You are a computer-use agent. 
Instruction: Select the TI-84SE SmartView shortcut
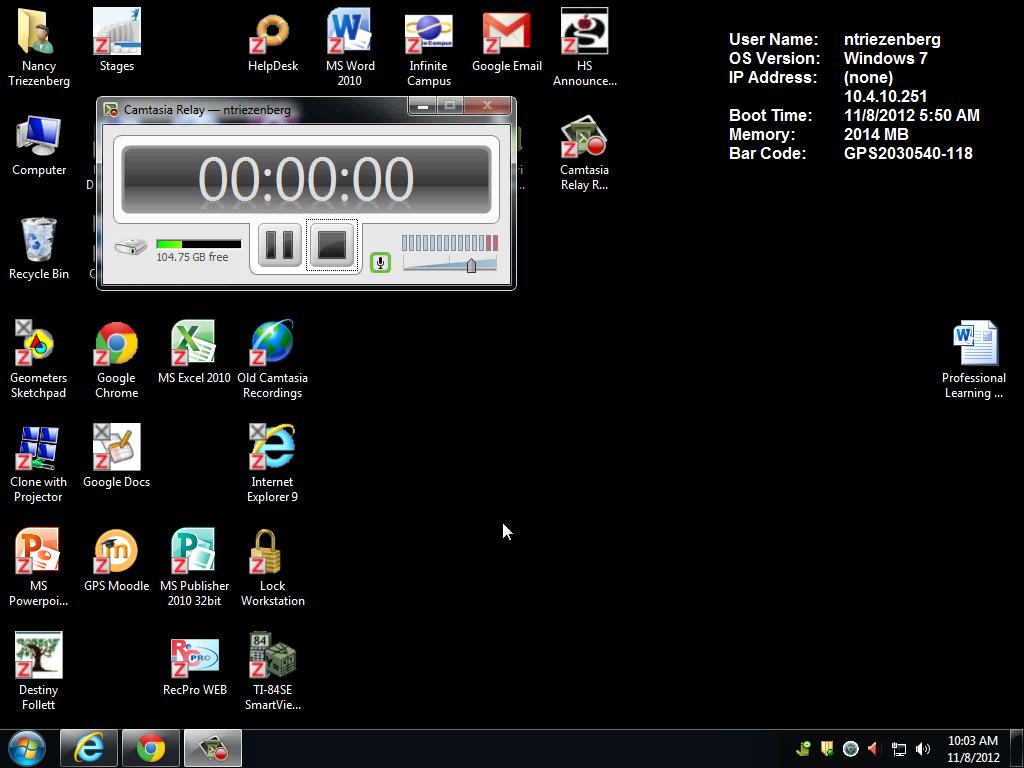click(272, 671)
